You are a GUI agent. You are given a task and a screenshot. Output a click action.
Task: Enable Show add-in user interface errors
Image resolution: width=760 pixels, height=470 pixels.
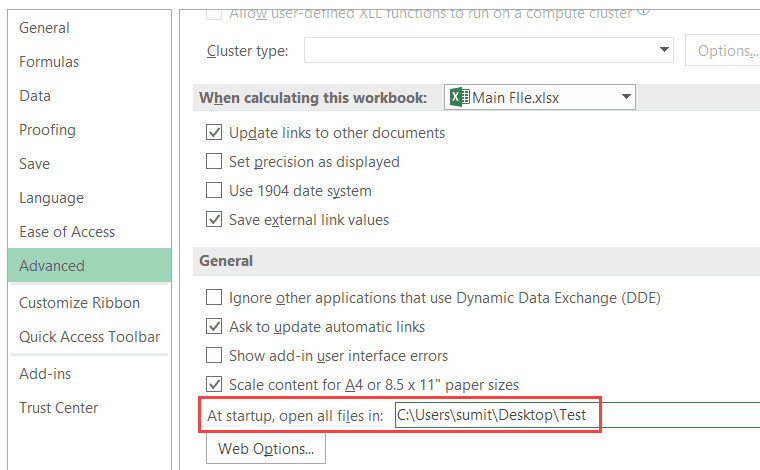pyautogui.click(x=214, y=355)
